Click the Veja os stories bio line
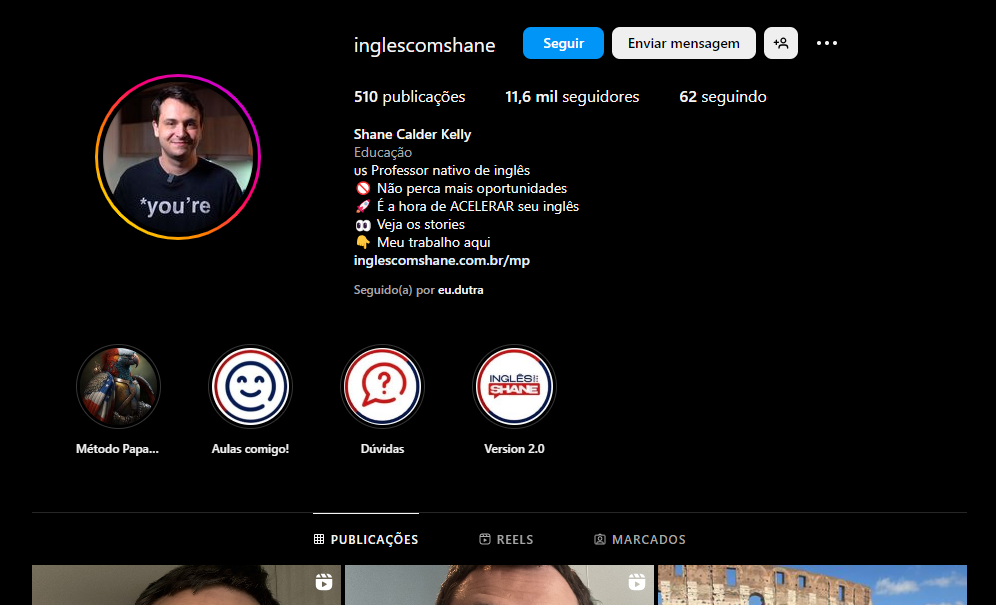 click(x=410, y=224)
